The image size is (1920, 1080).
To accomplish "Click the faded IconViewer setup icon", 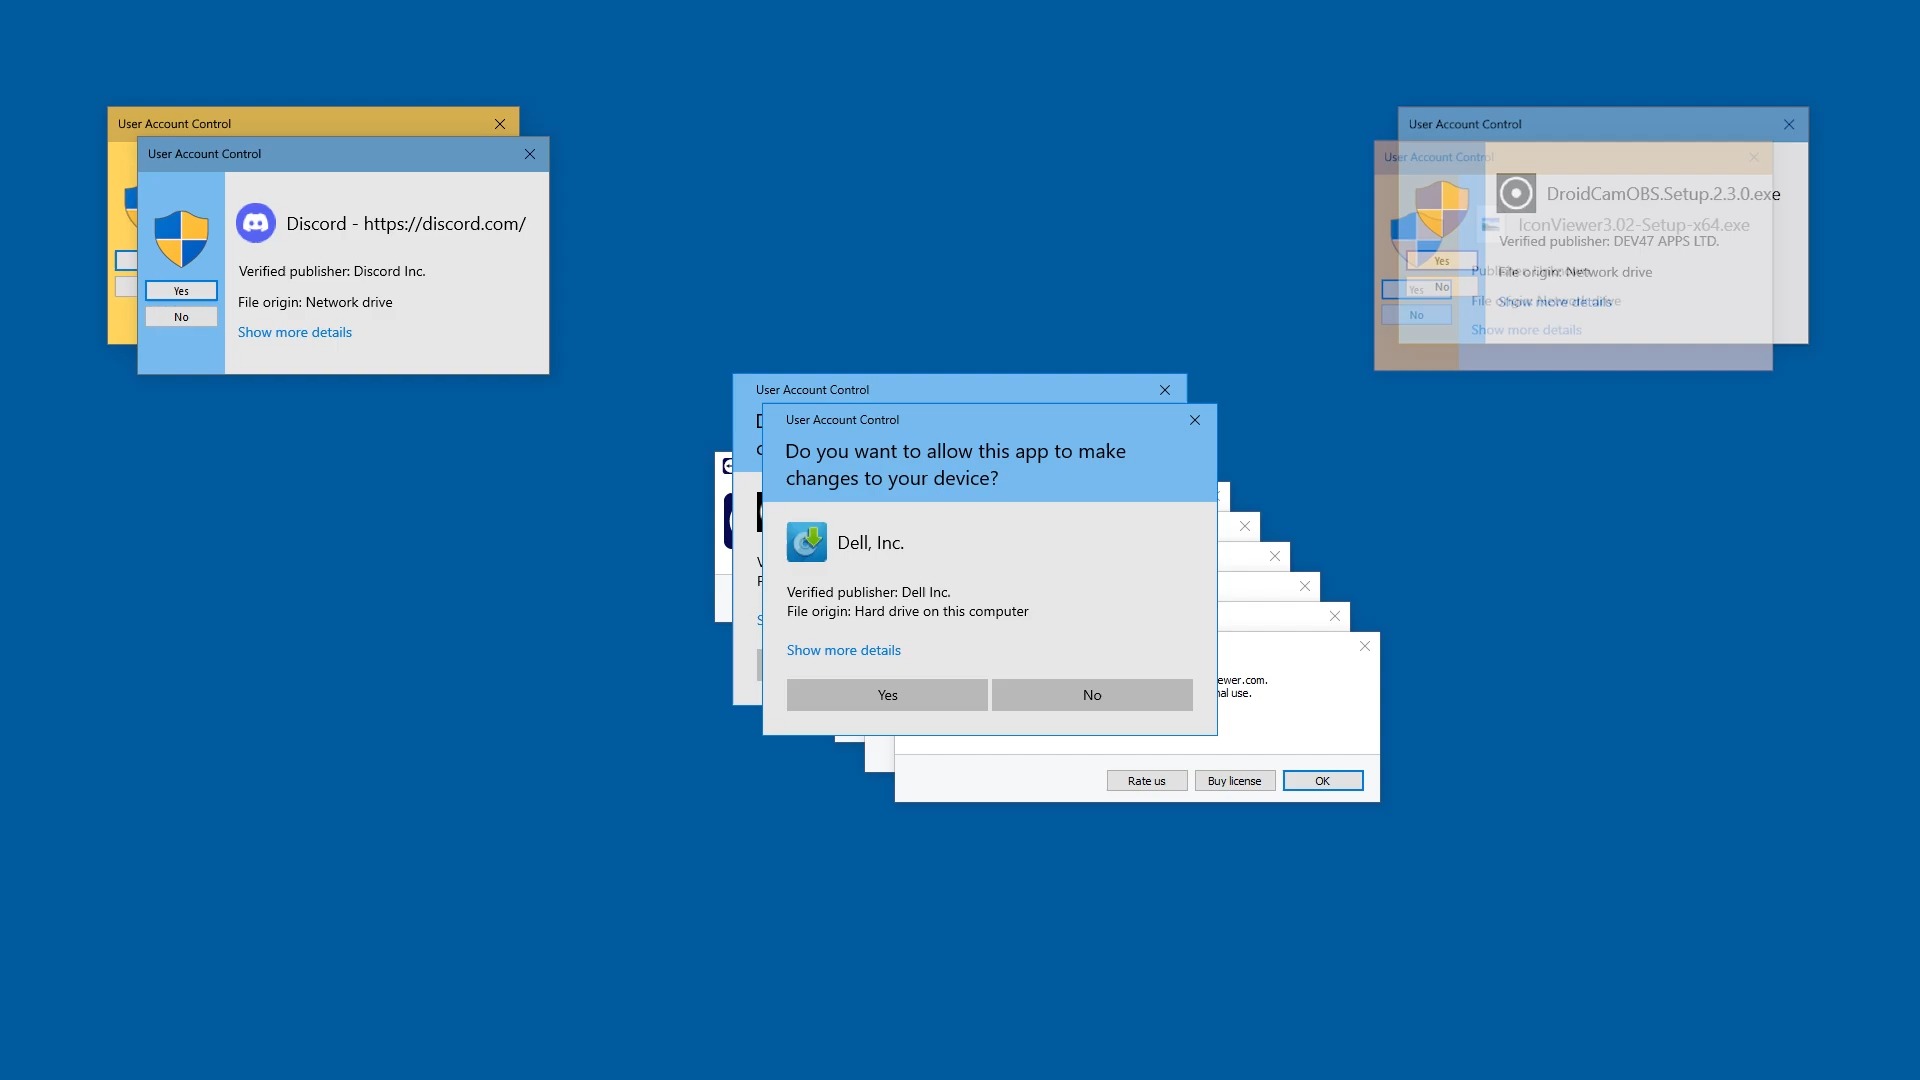I will 1490,225.
